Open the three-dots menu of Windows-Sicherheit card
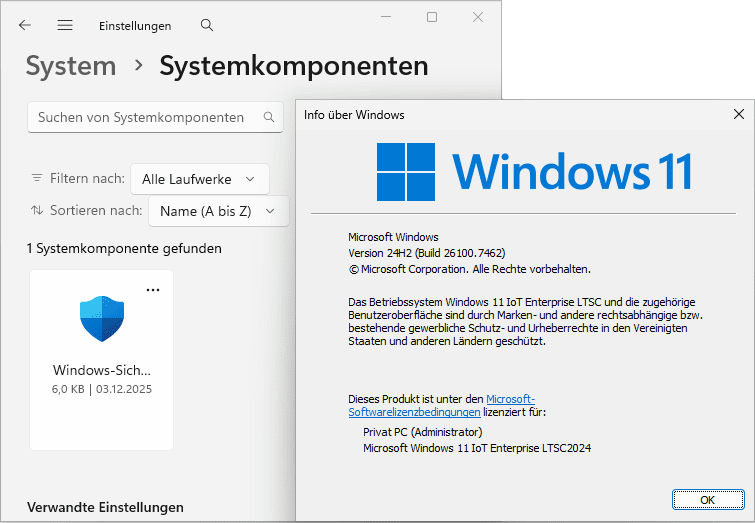This screenshot has height=523, width=755. [153, 290]
